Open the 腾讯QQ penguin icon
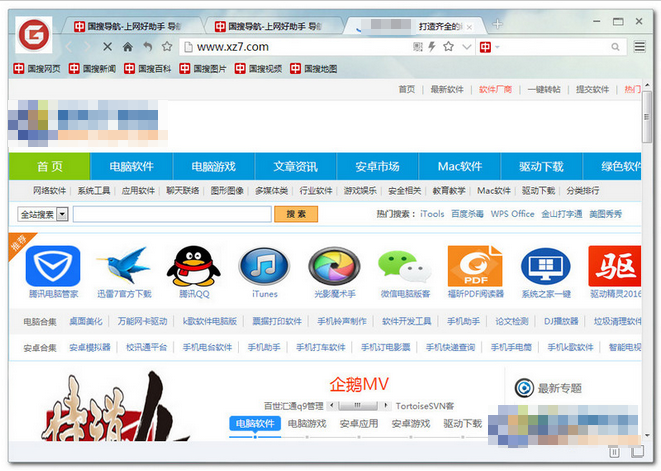This screenshot has height=471, width=661. [193, 266]
